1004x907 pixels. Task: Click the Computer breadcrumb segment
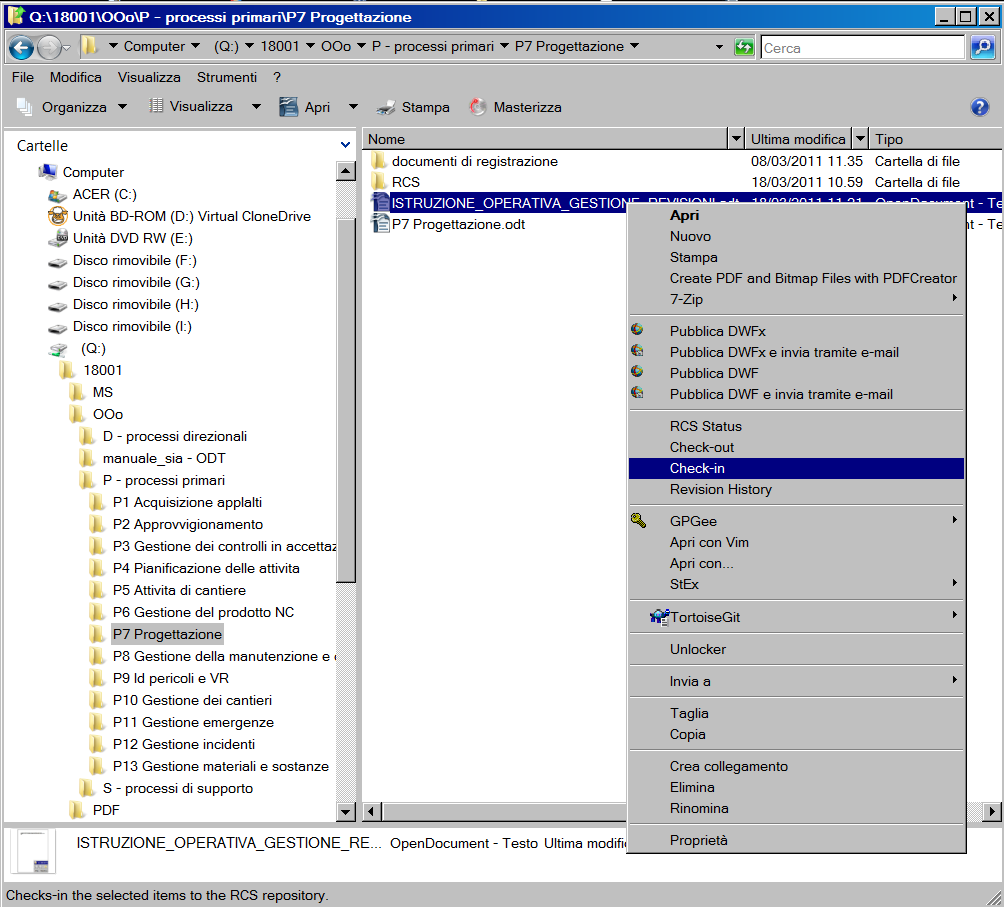(x=154, y=46)
